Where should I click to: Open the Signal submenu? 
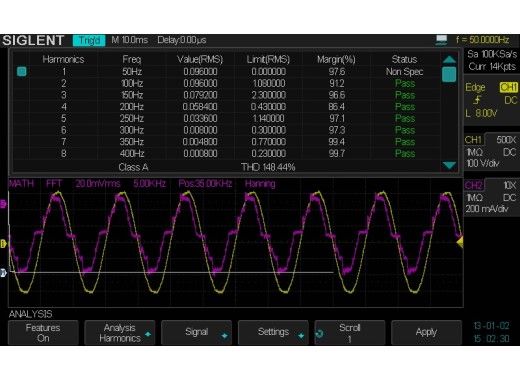(x=196, y=332)
